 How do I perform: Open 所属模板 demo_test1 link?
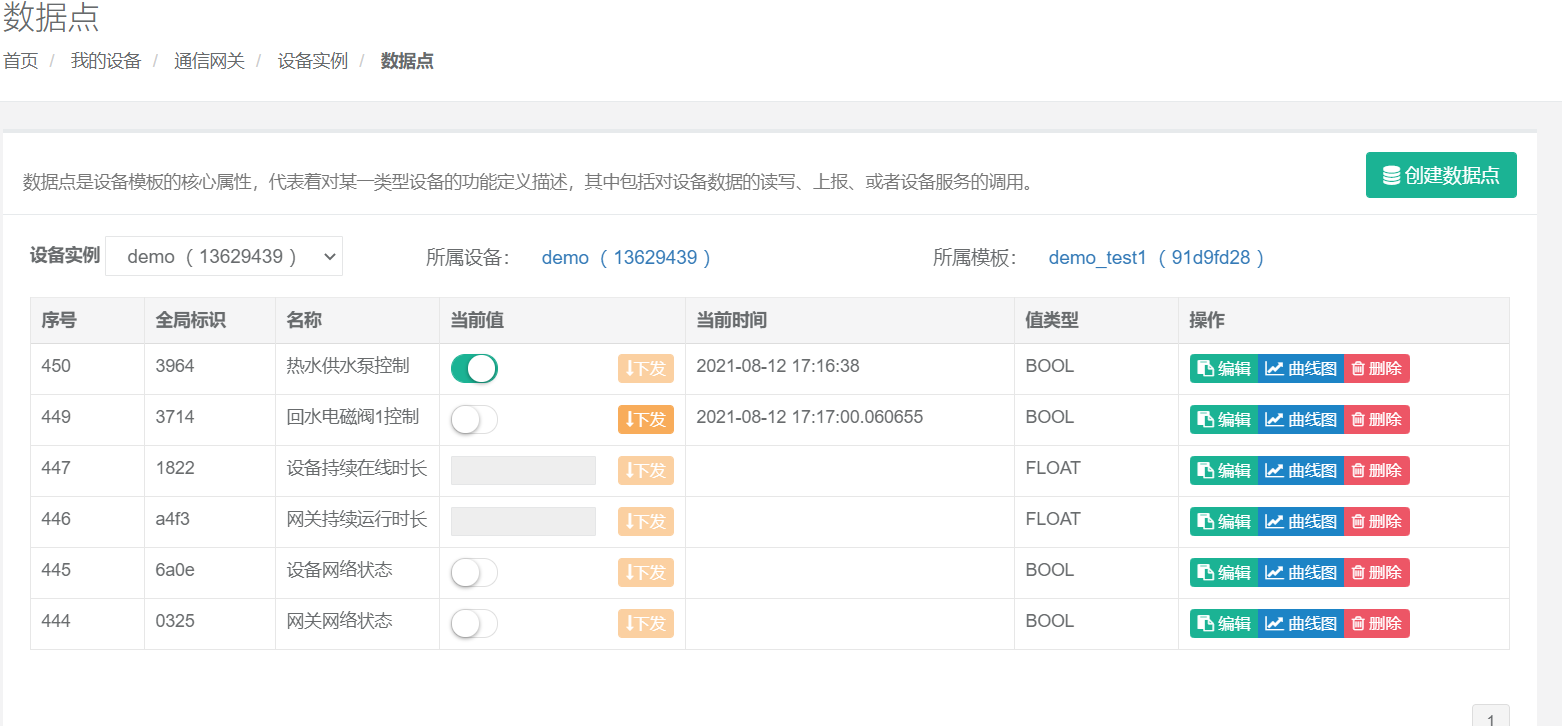[1156, 258]
